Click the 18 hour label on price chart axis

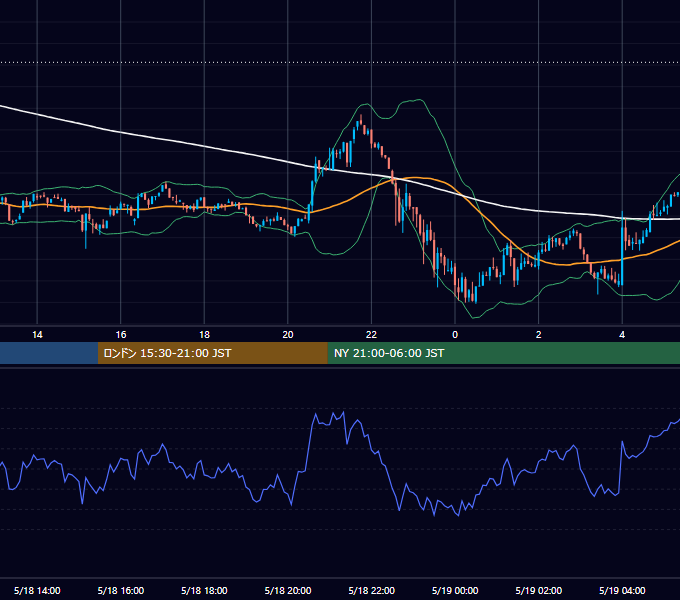coord(204,335)
